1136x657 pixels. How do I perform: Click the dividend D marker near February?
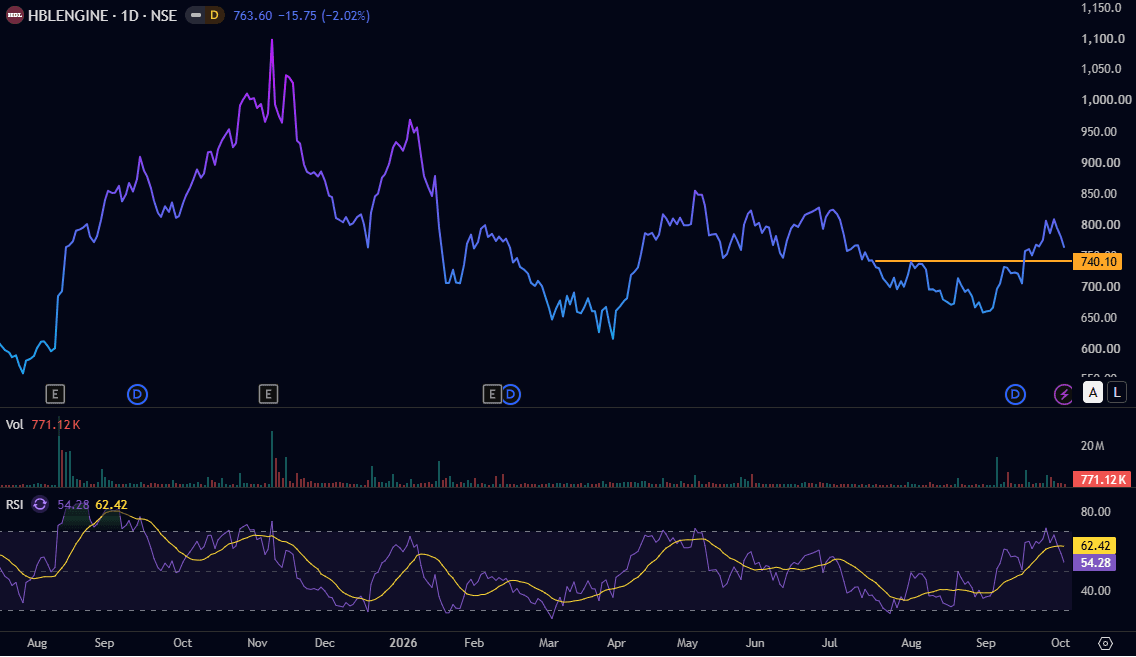(x=511, y=394)
